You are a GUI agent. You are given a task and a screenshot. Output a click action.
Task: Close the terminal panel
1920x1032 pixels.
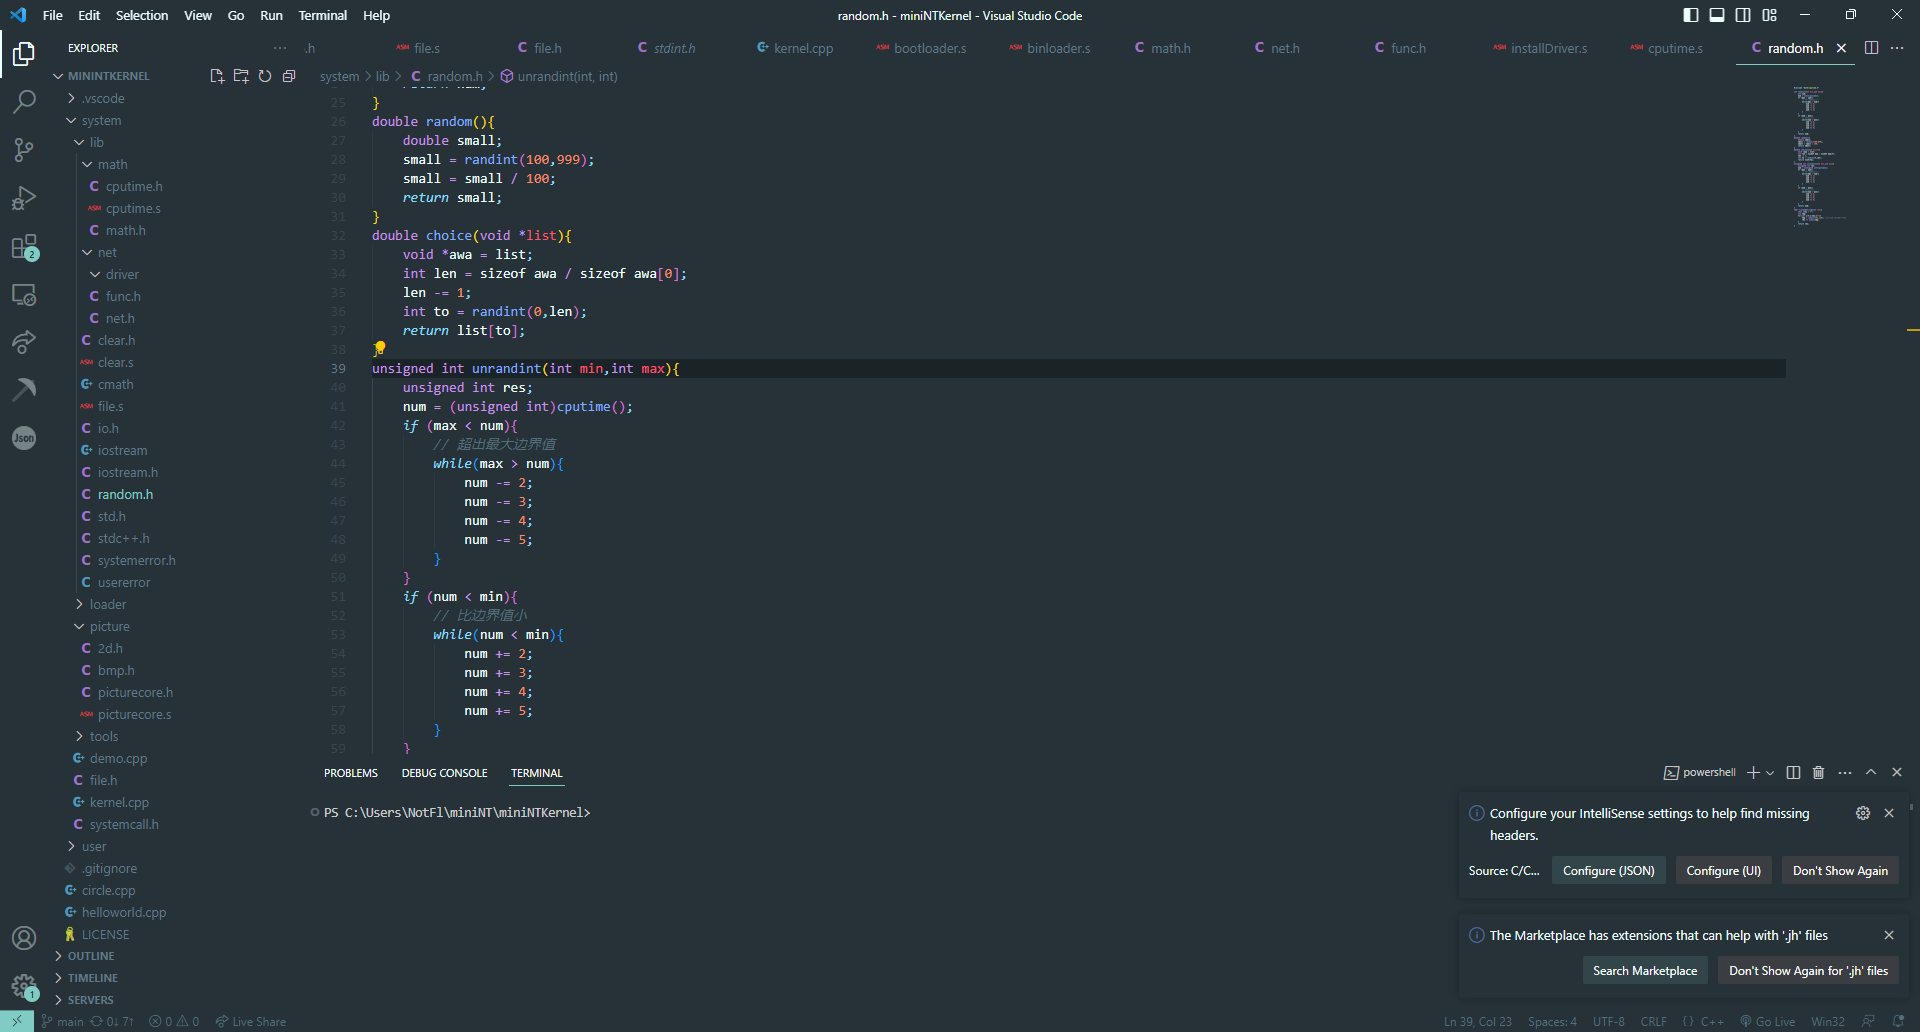(1897, 773)
